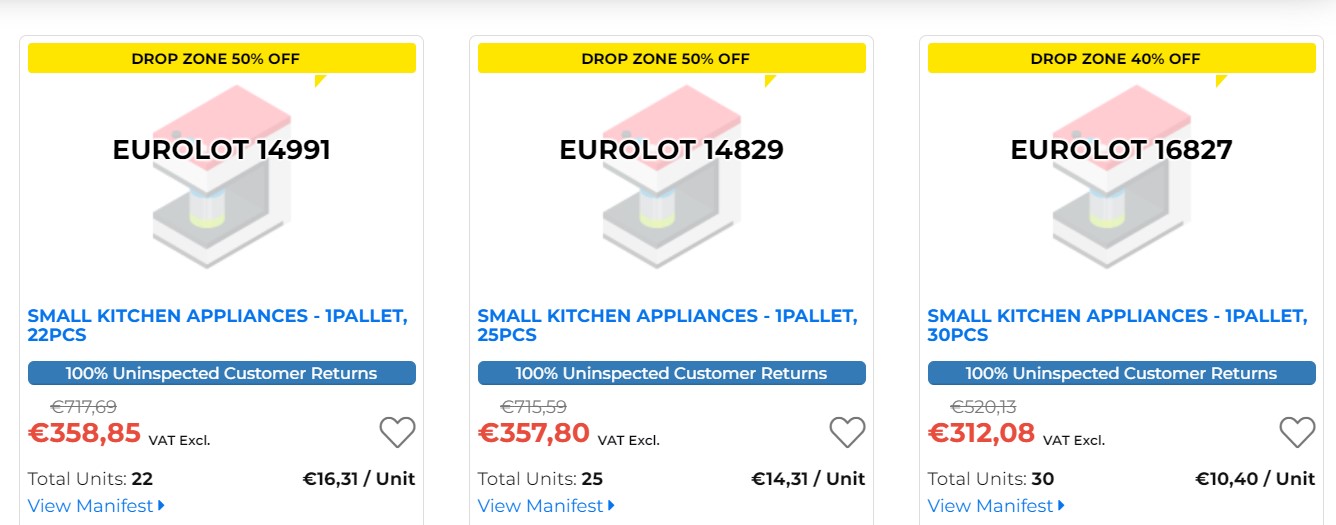Favorite Eurolot 14829 using the heart icon
Viewport: 1336px width, 525px height.
pos(847,432)
